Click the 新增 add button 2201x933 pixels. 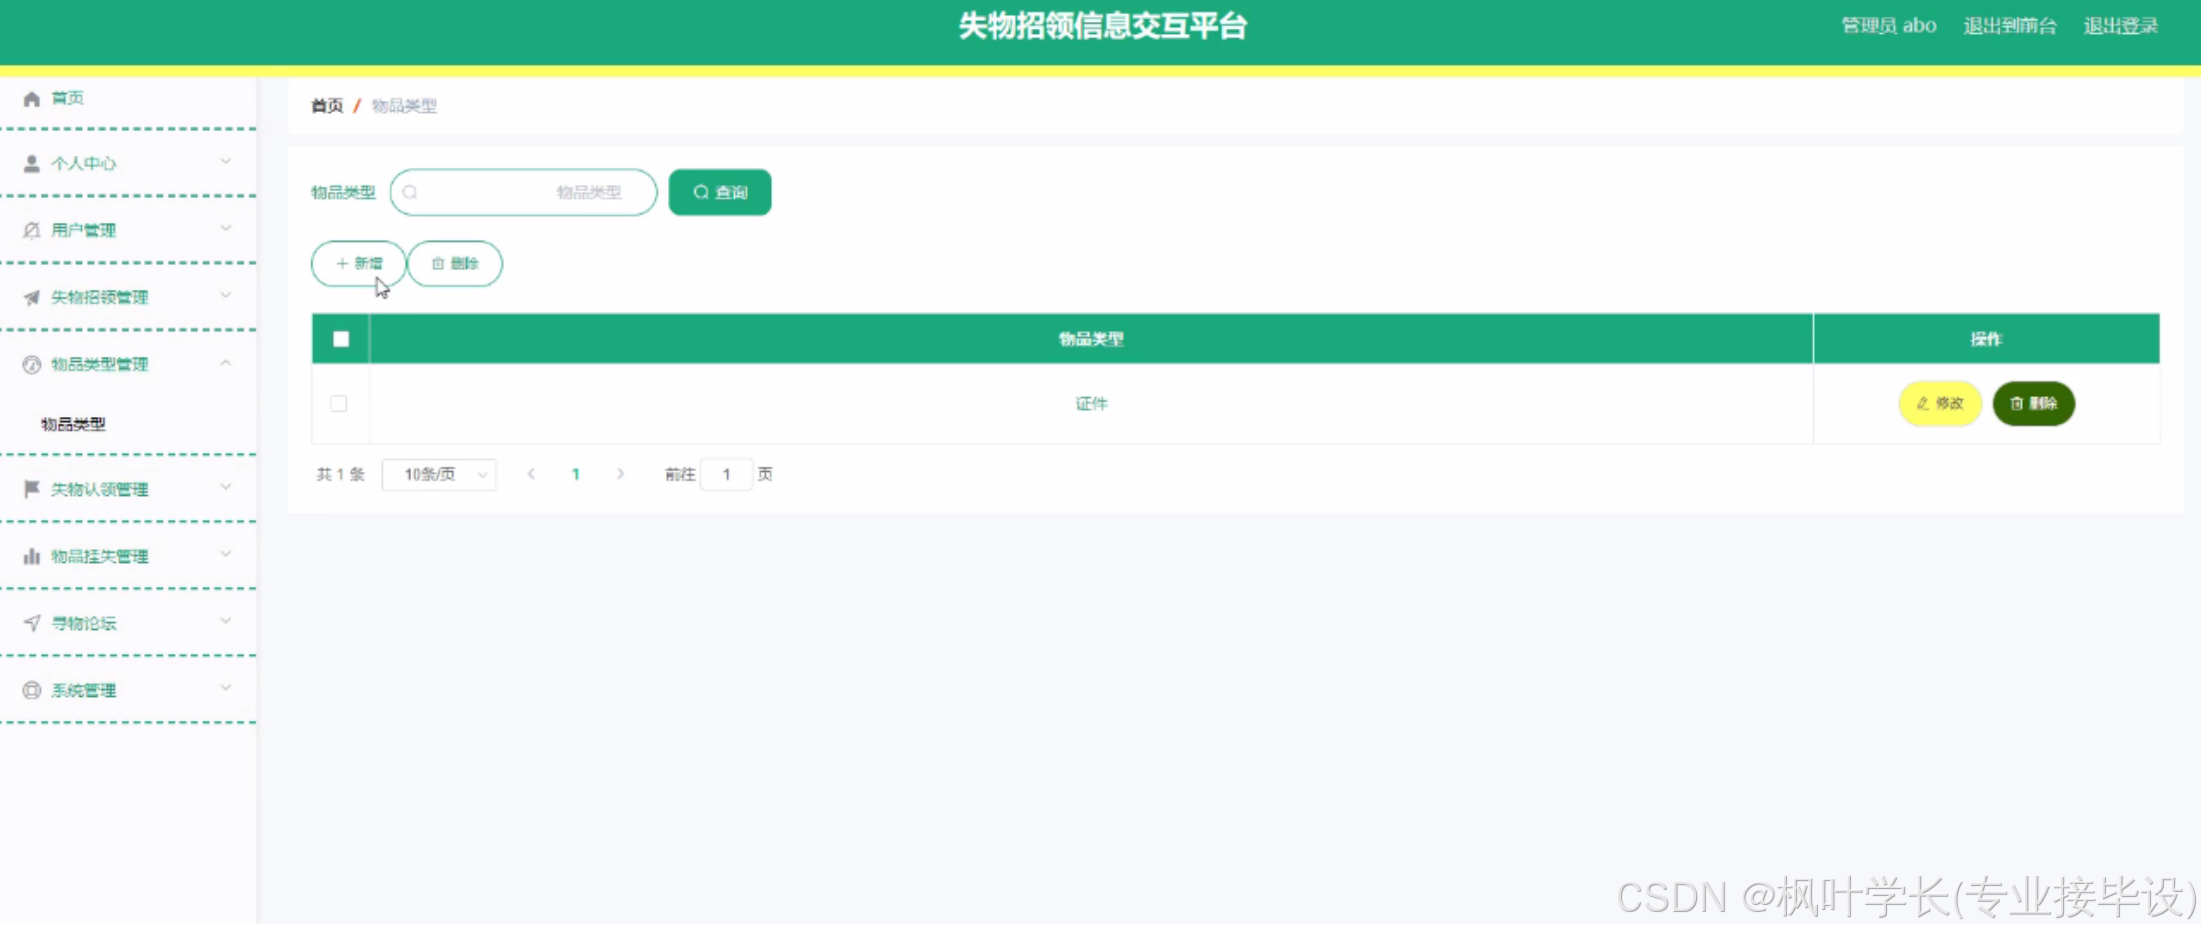pyautogui.click(x=358, y=263)
